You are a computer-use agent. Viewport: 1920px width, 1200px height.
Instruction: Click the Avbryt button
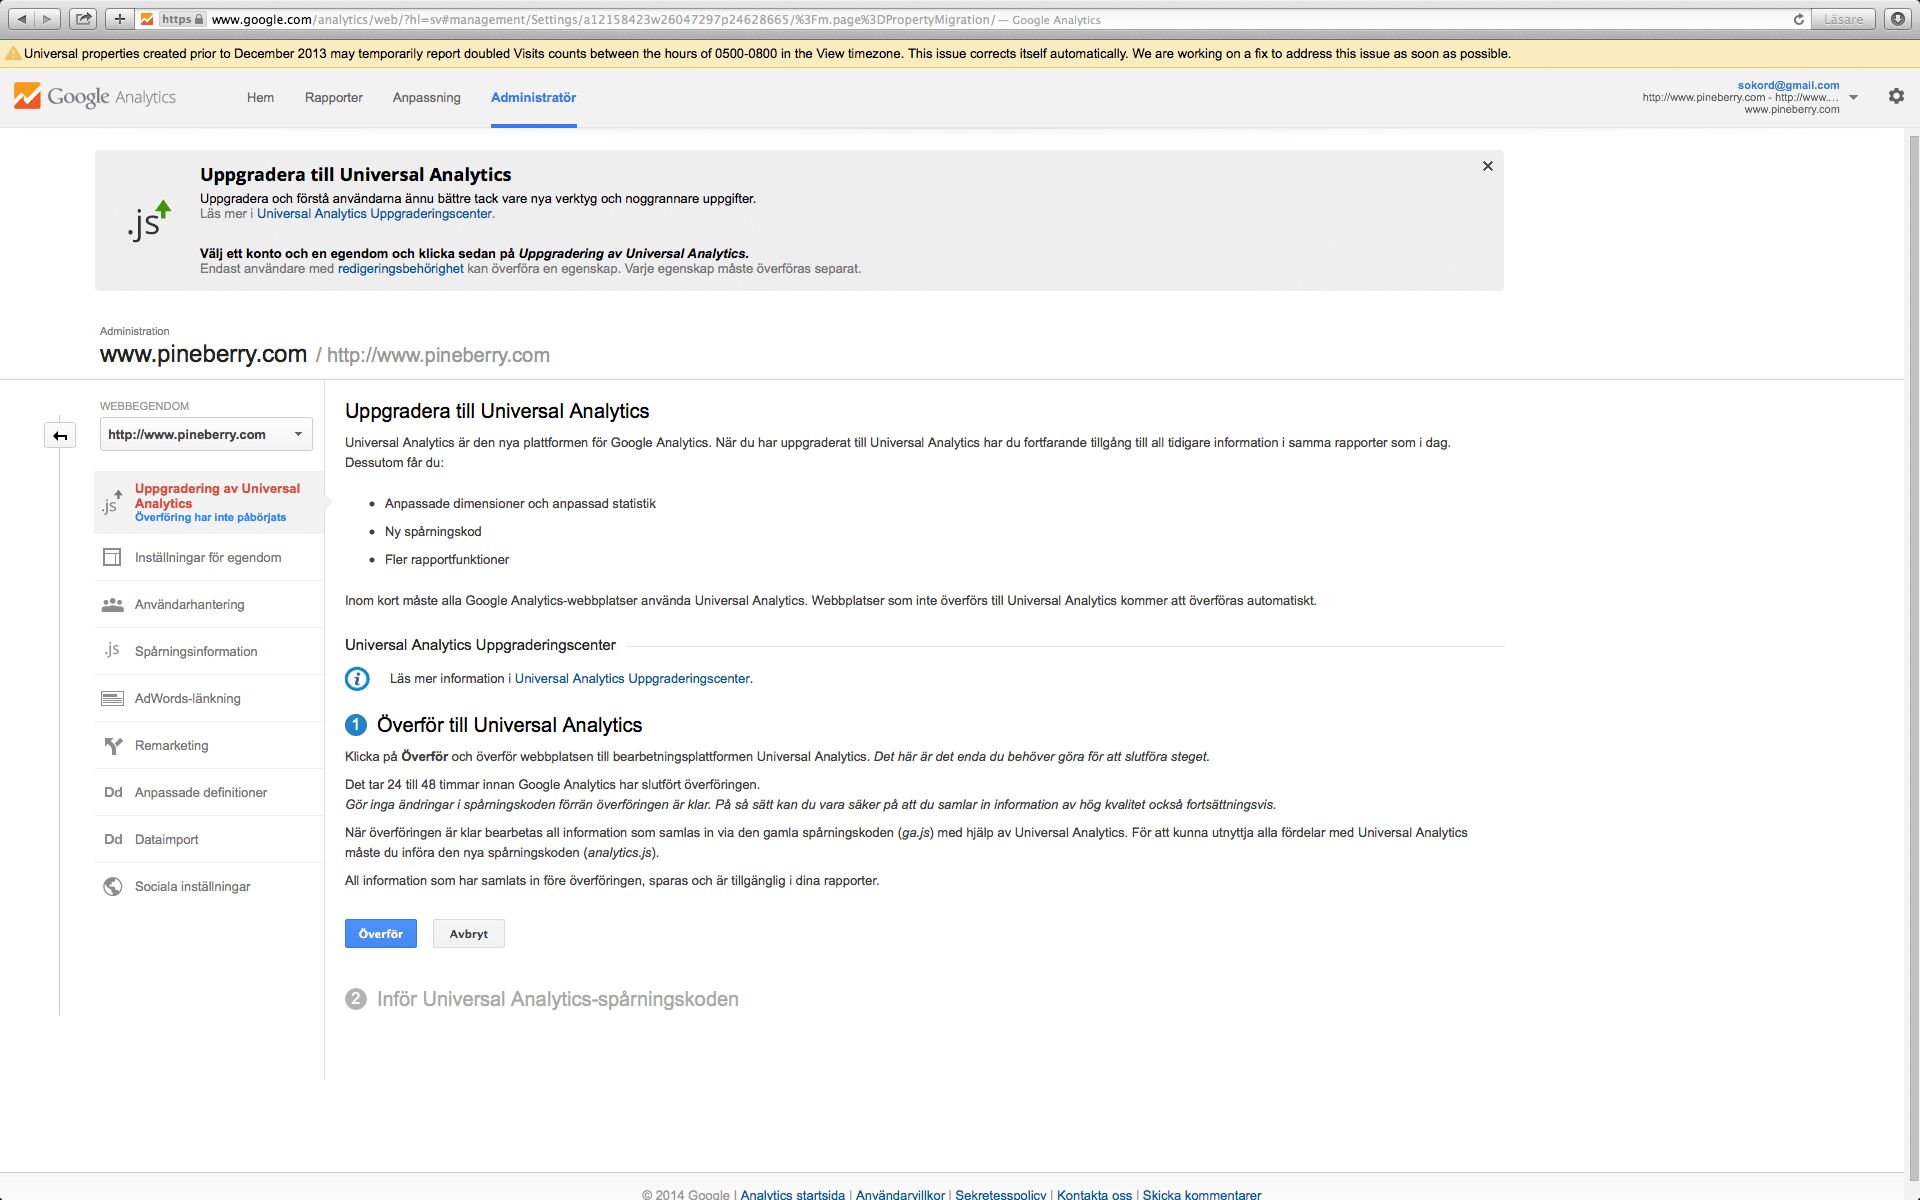click(469, 933)
